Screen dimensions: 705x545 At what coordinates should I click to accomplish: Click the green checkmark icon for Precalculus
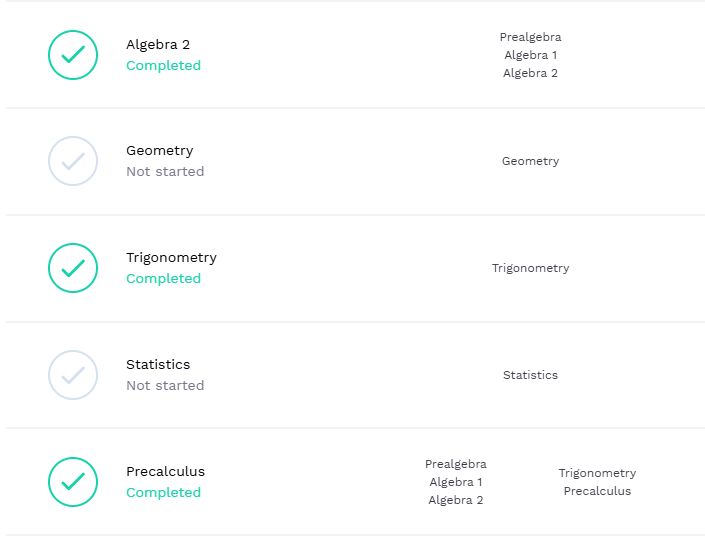[x=73, y=482]
